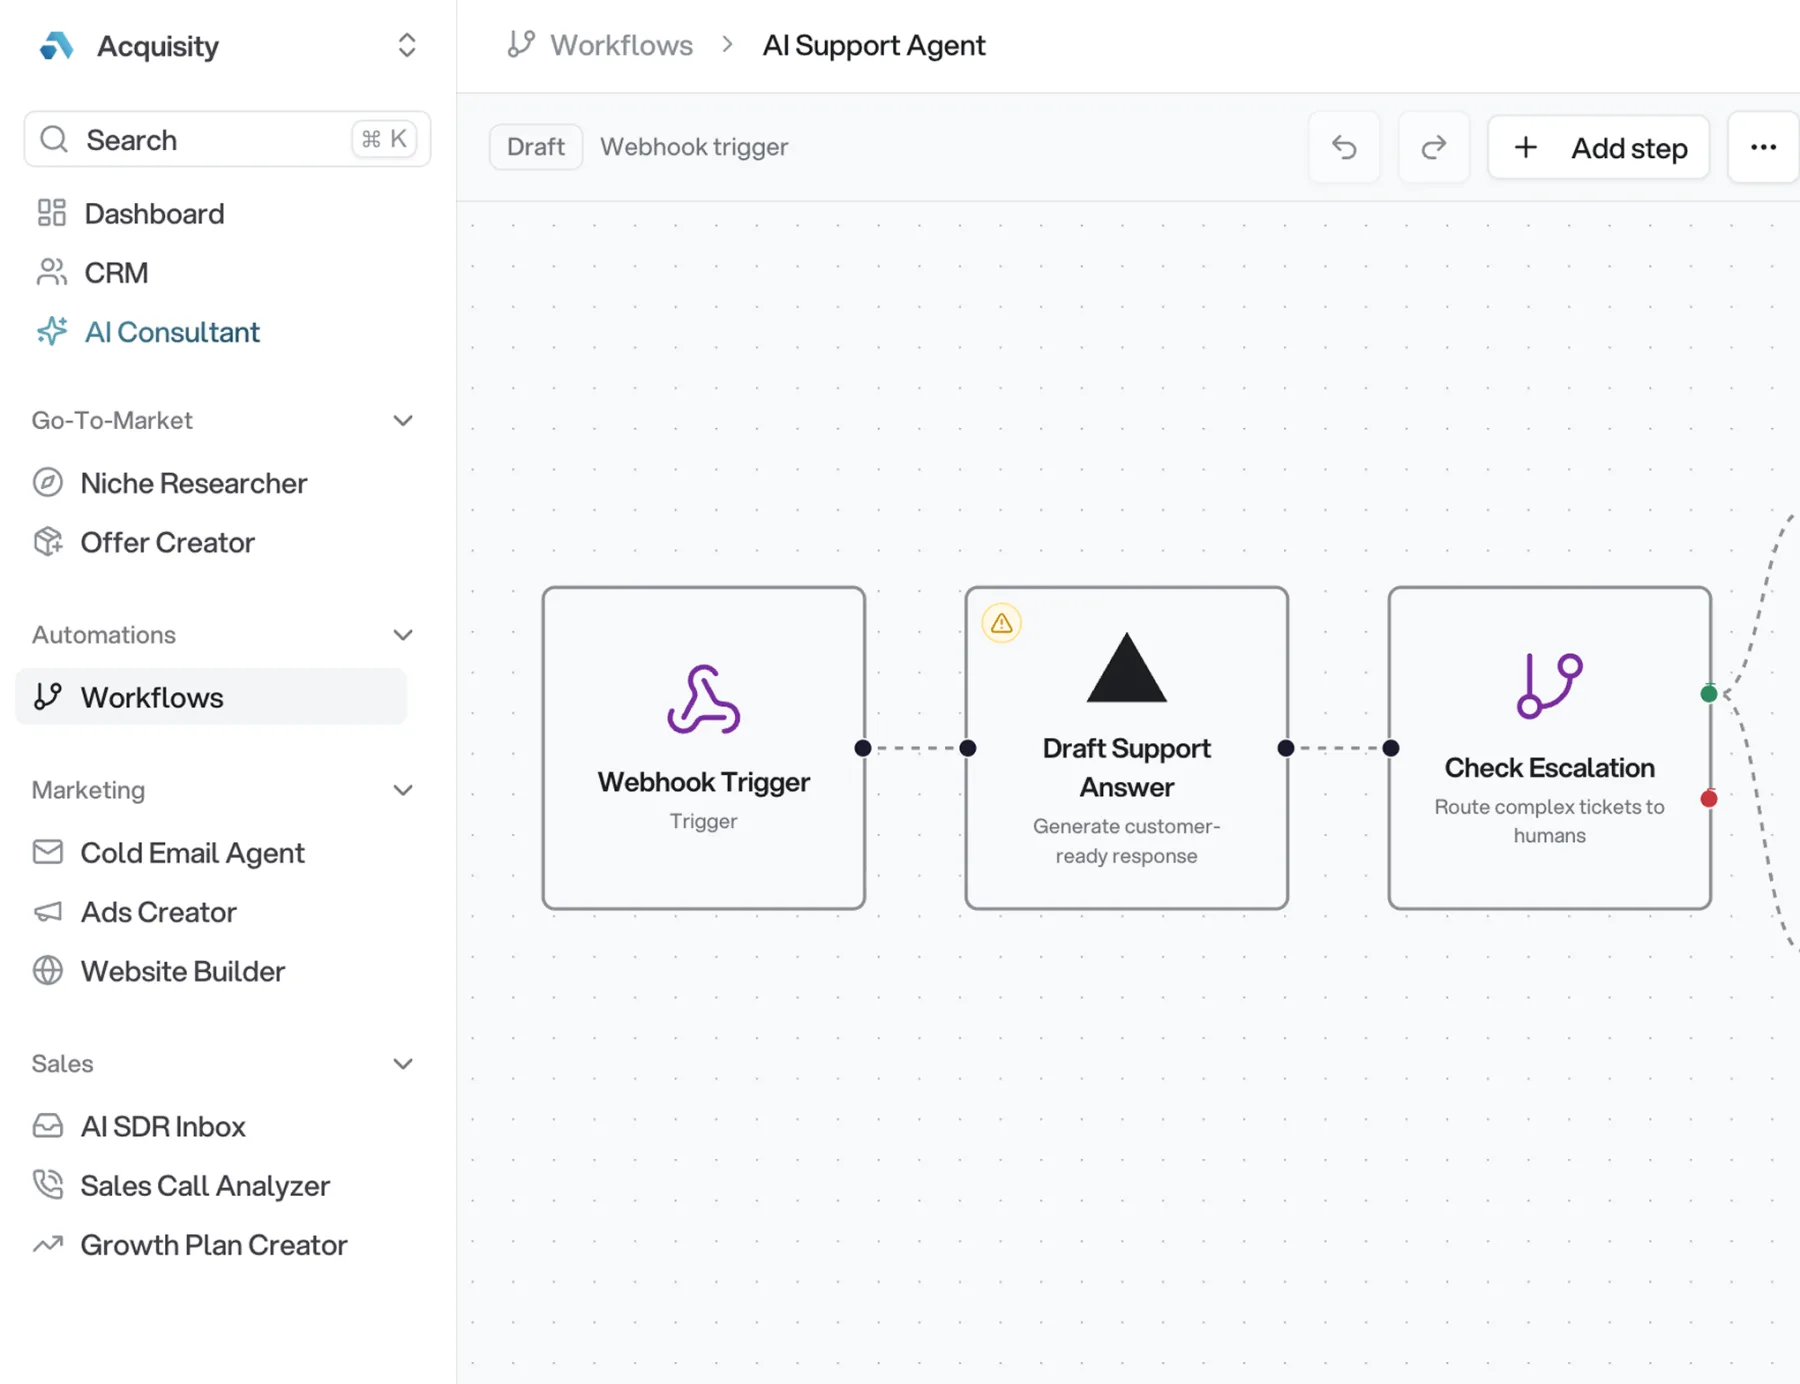Open the AI Consultant
This screenshot has height=1384, width=1800.
tap(172, 332)
